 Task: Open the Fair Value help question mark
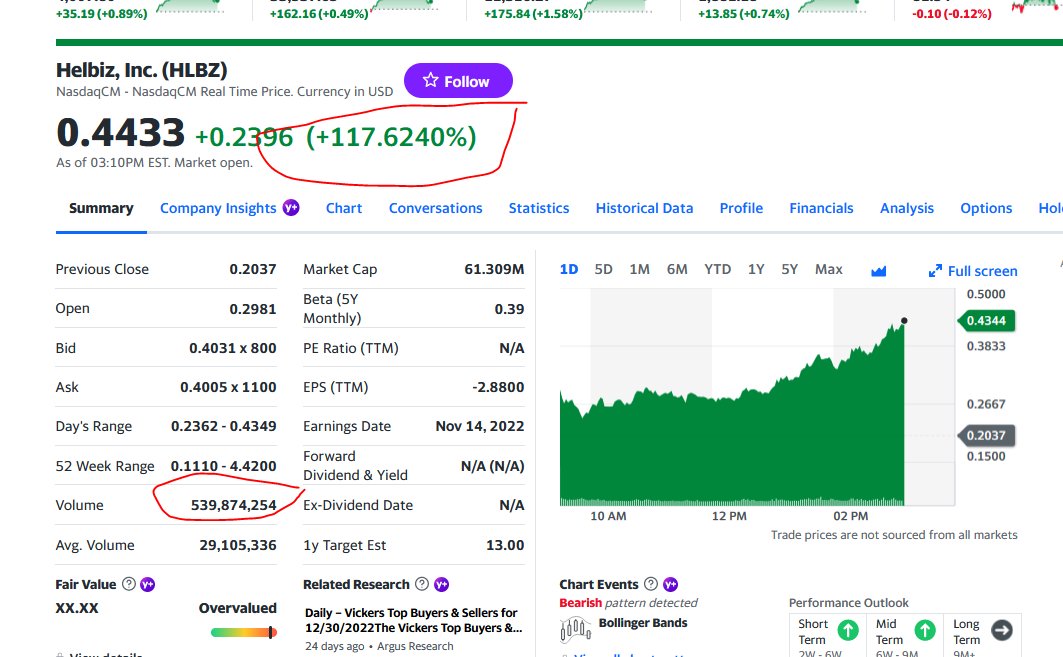129,584
